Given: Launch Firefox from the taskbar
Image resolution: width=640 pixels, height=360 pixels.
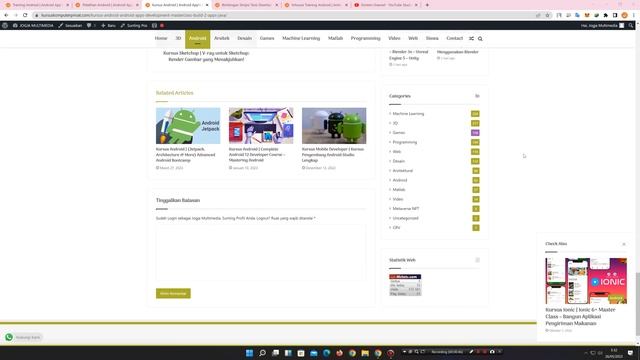Looking at the screenshot, I should point(340,353).
